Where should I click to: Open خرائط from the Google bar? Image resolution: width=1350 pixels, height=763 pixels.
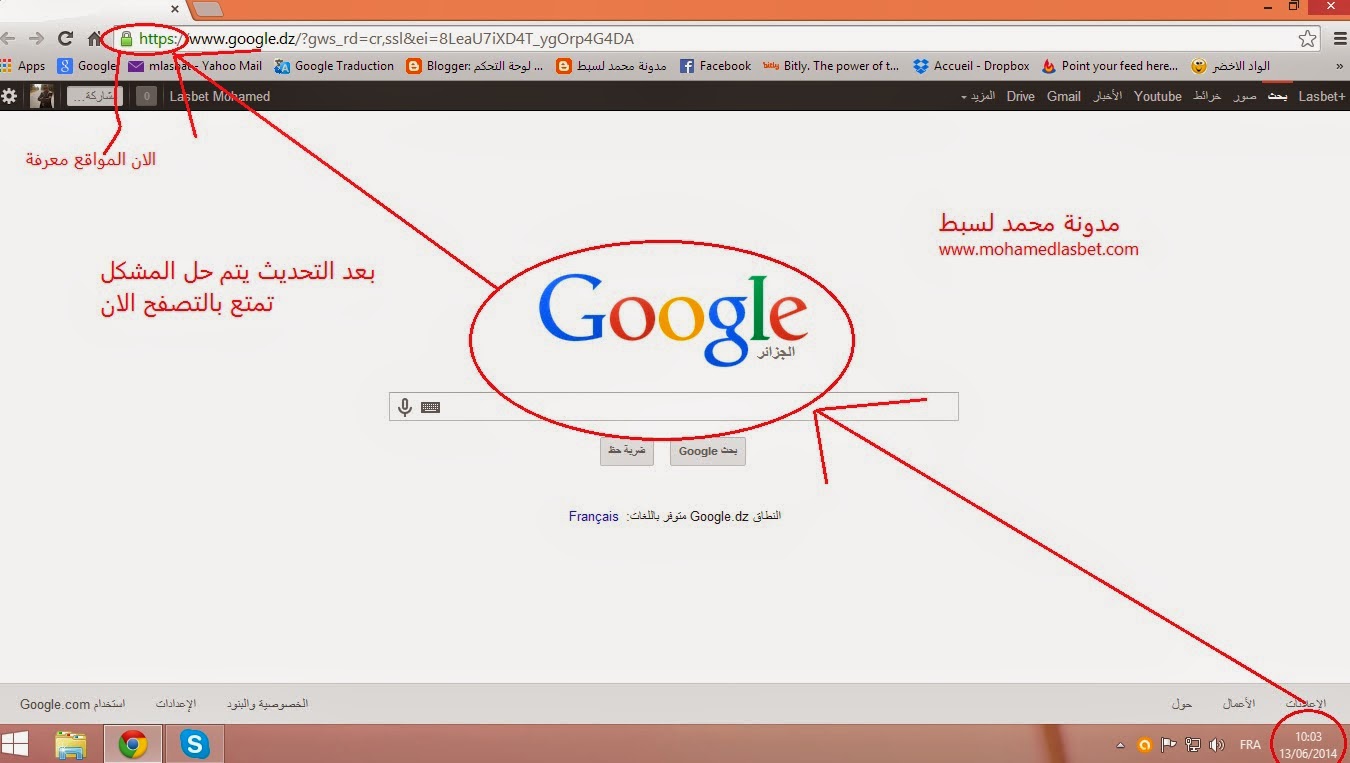[1207, 96]
